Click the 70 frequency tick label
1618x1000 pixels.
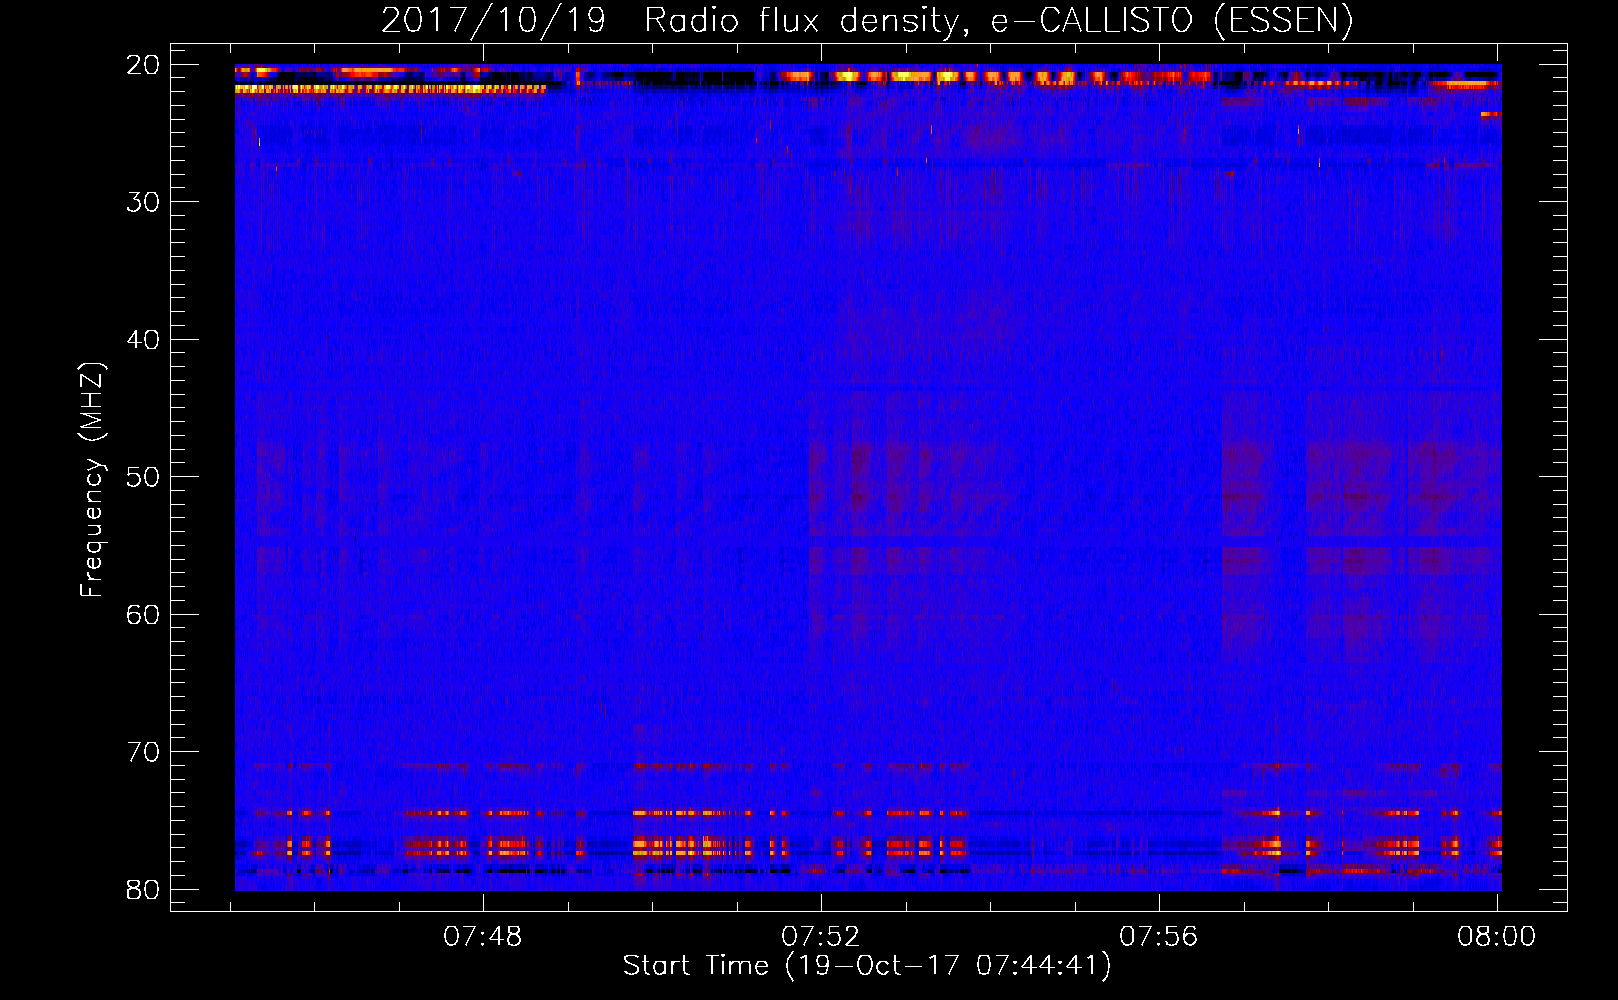point(144,752)
